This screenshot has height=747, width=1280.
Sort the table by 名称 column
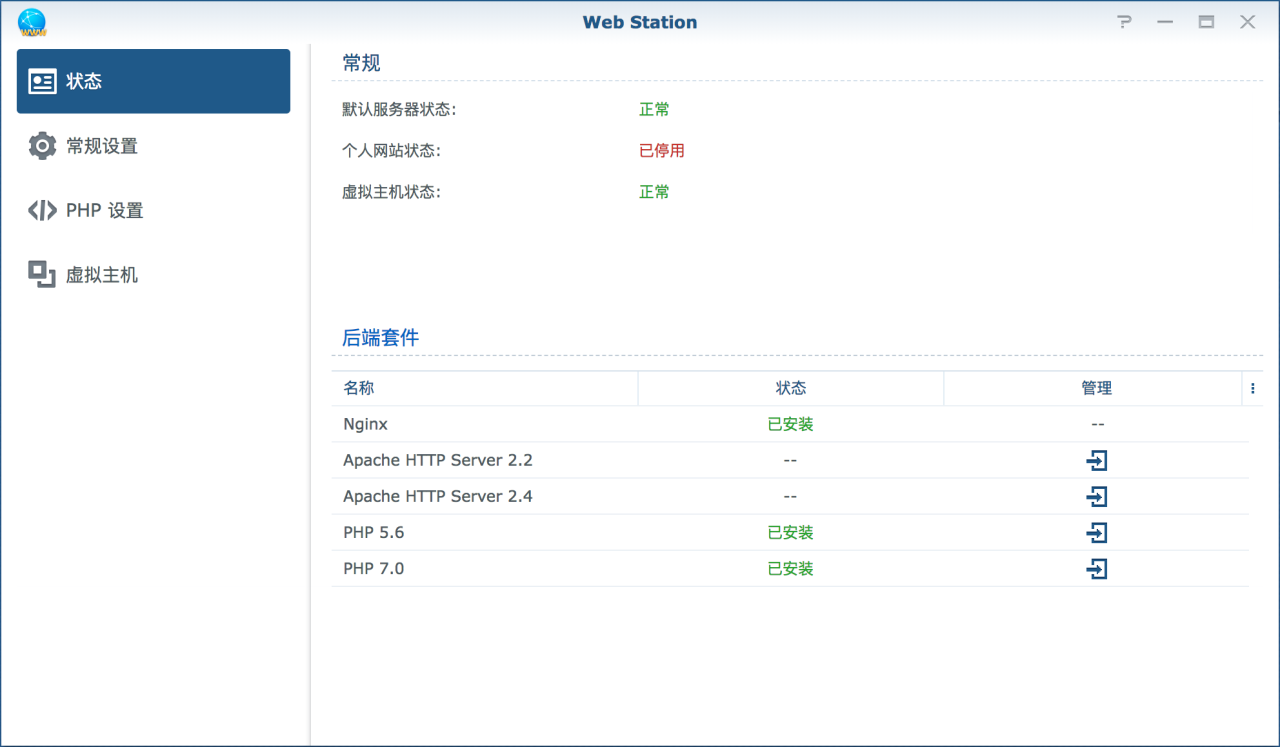[x=360, y=388]
